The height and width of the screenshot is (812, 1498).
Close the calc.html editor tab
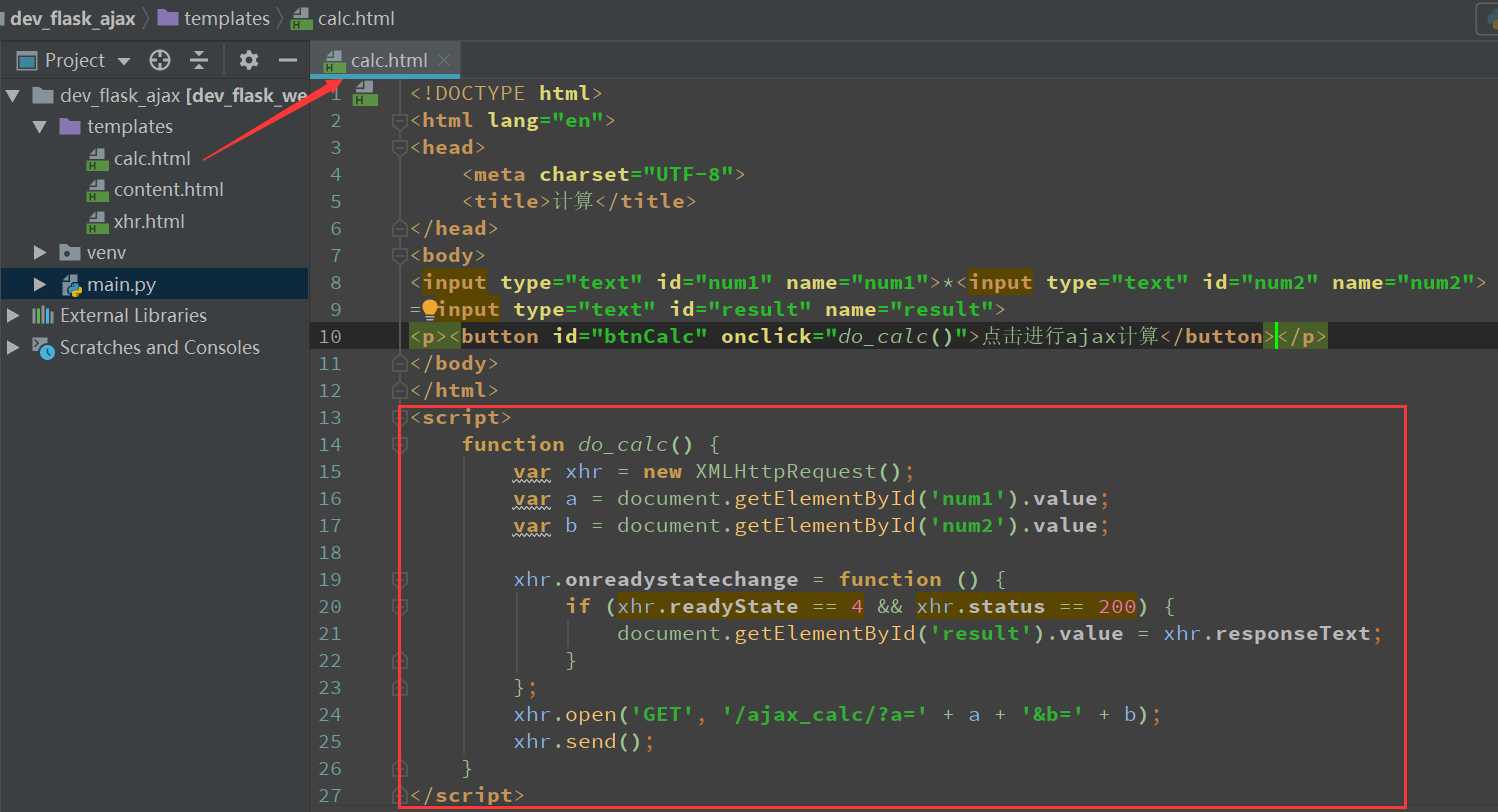click(445, 61)
